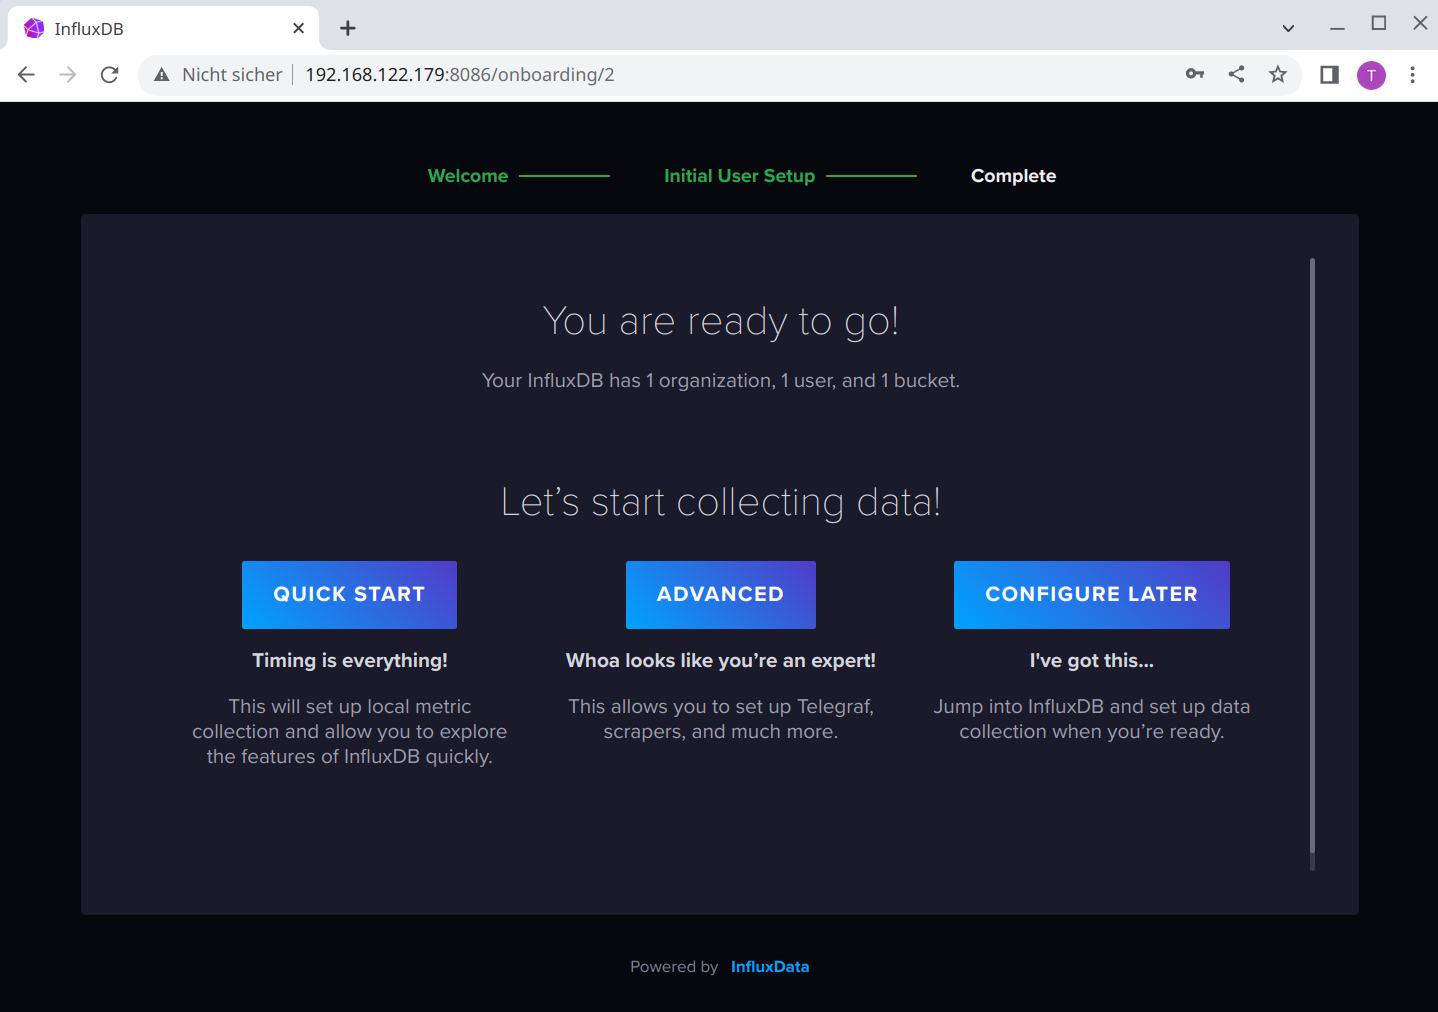Maximize the browser window
This screenshot has height=1012, width=1438.
[1379, 23]
